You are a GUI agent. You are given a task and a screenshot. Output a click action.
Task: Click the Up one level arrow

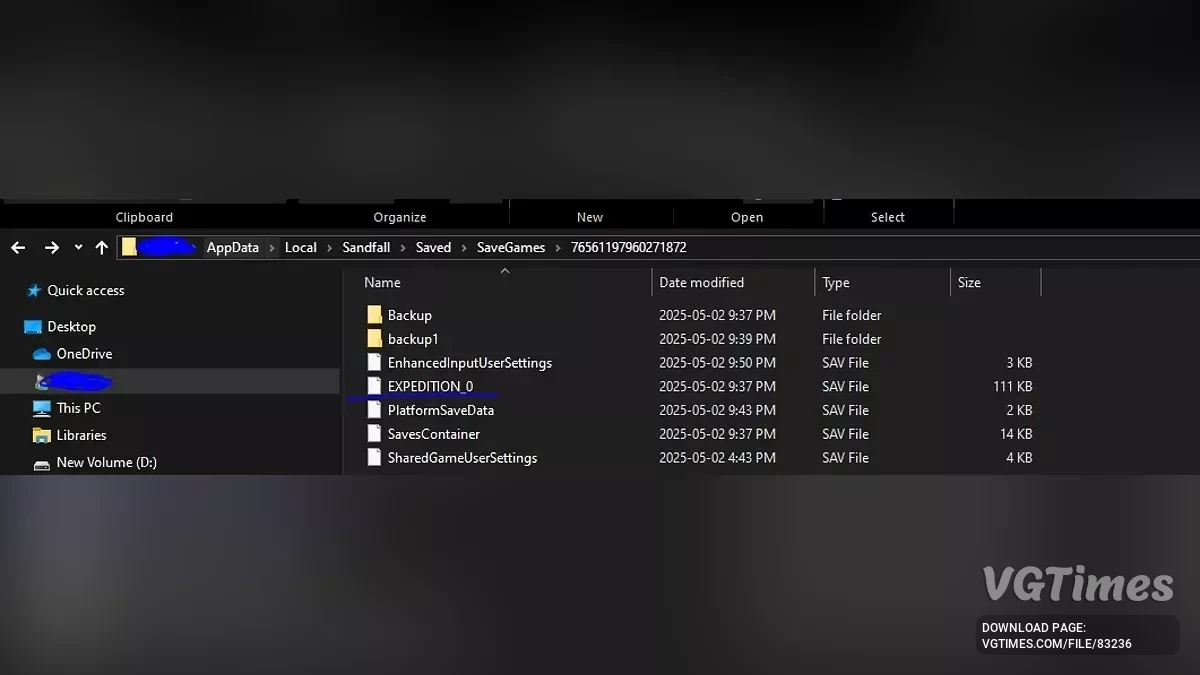[101, 247]
